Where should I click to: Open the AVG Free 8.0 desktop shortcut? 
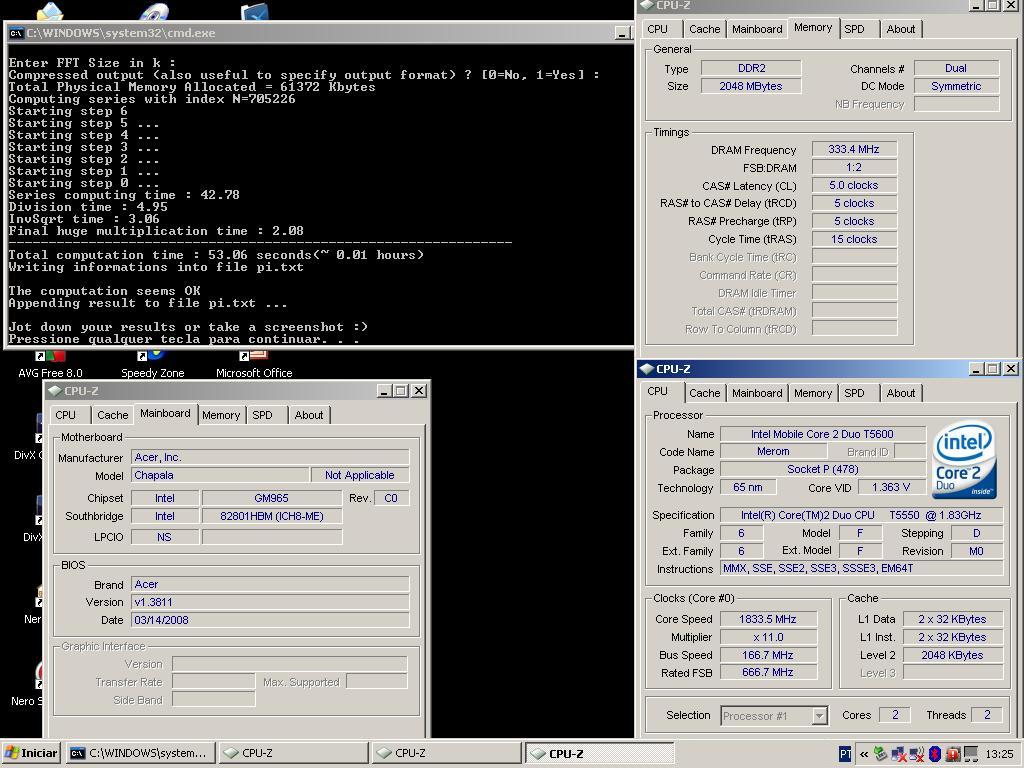(50, 364)
